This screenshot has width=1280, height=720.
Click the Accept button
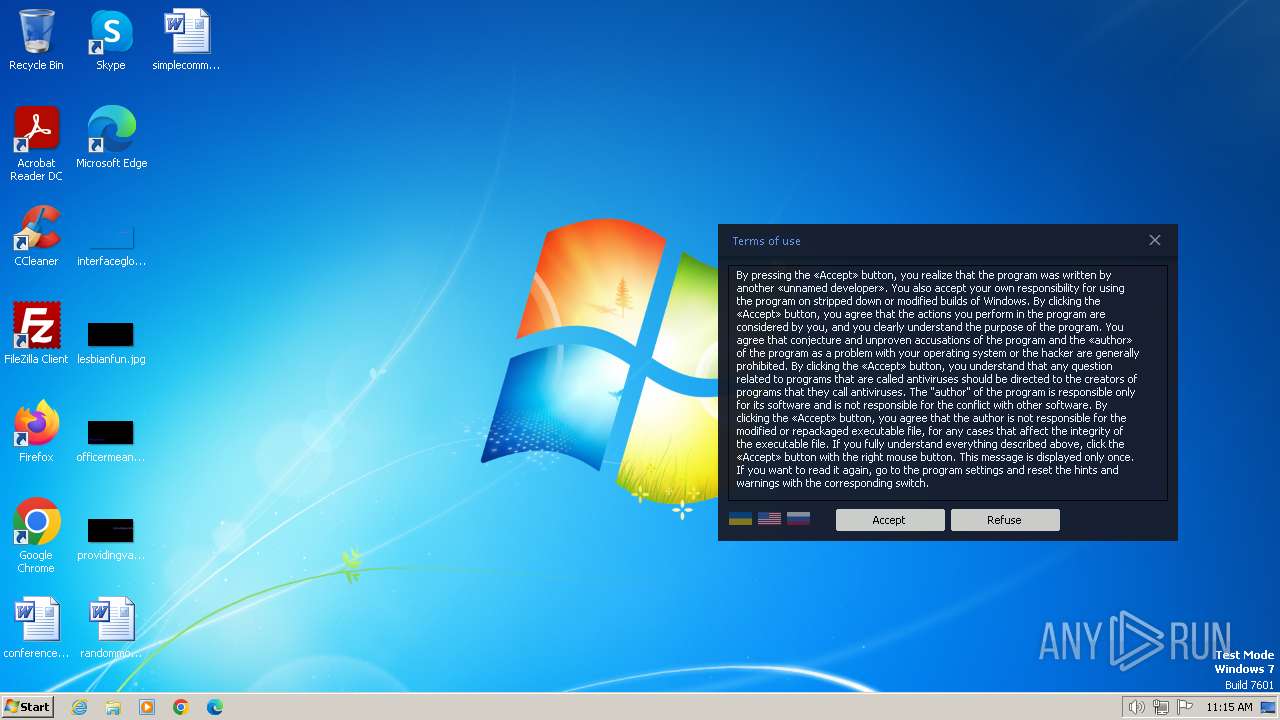(x=890, y=520)
